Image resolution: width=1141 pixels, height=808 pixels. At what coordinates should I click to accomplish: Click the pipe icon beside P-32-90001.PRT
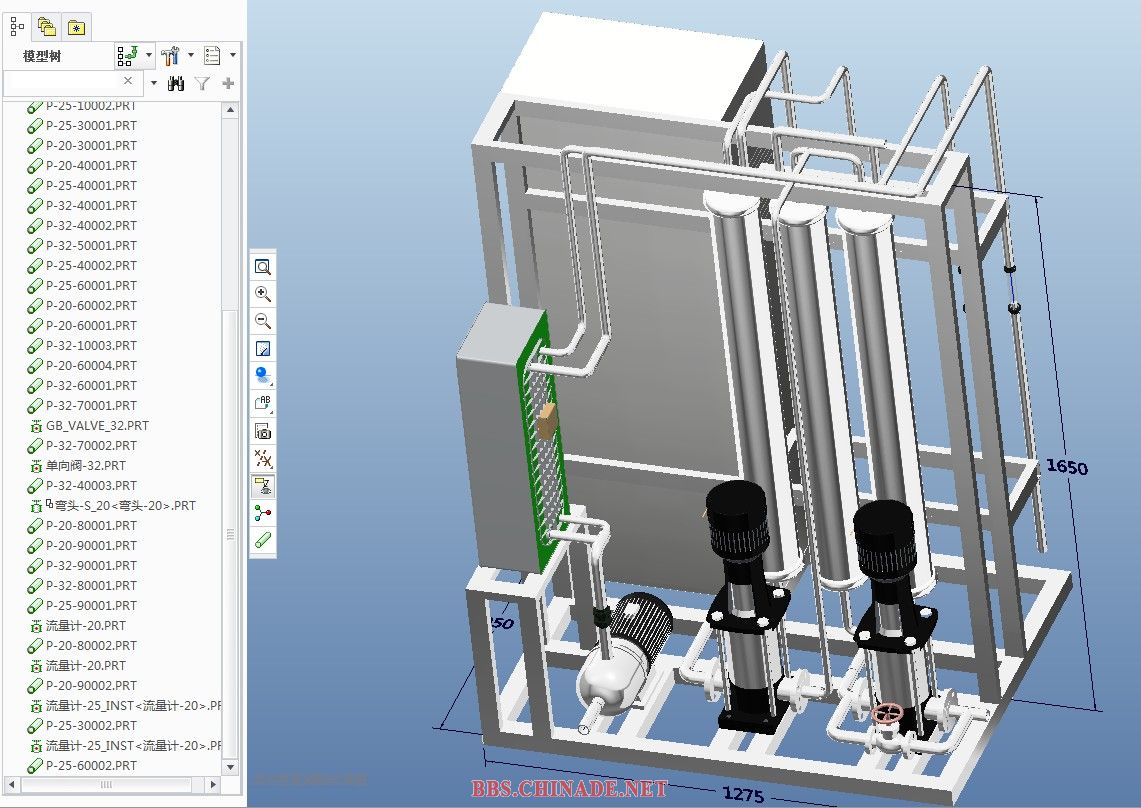[35, 566]
